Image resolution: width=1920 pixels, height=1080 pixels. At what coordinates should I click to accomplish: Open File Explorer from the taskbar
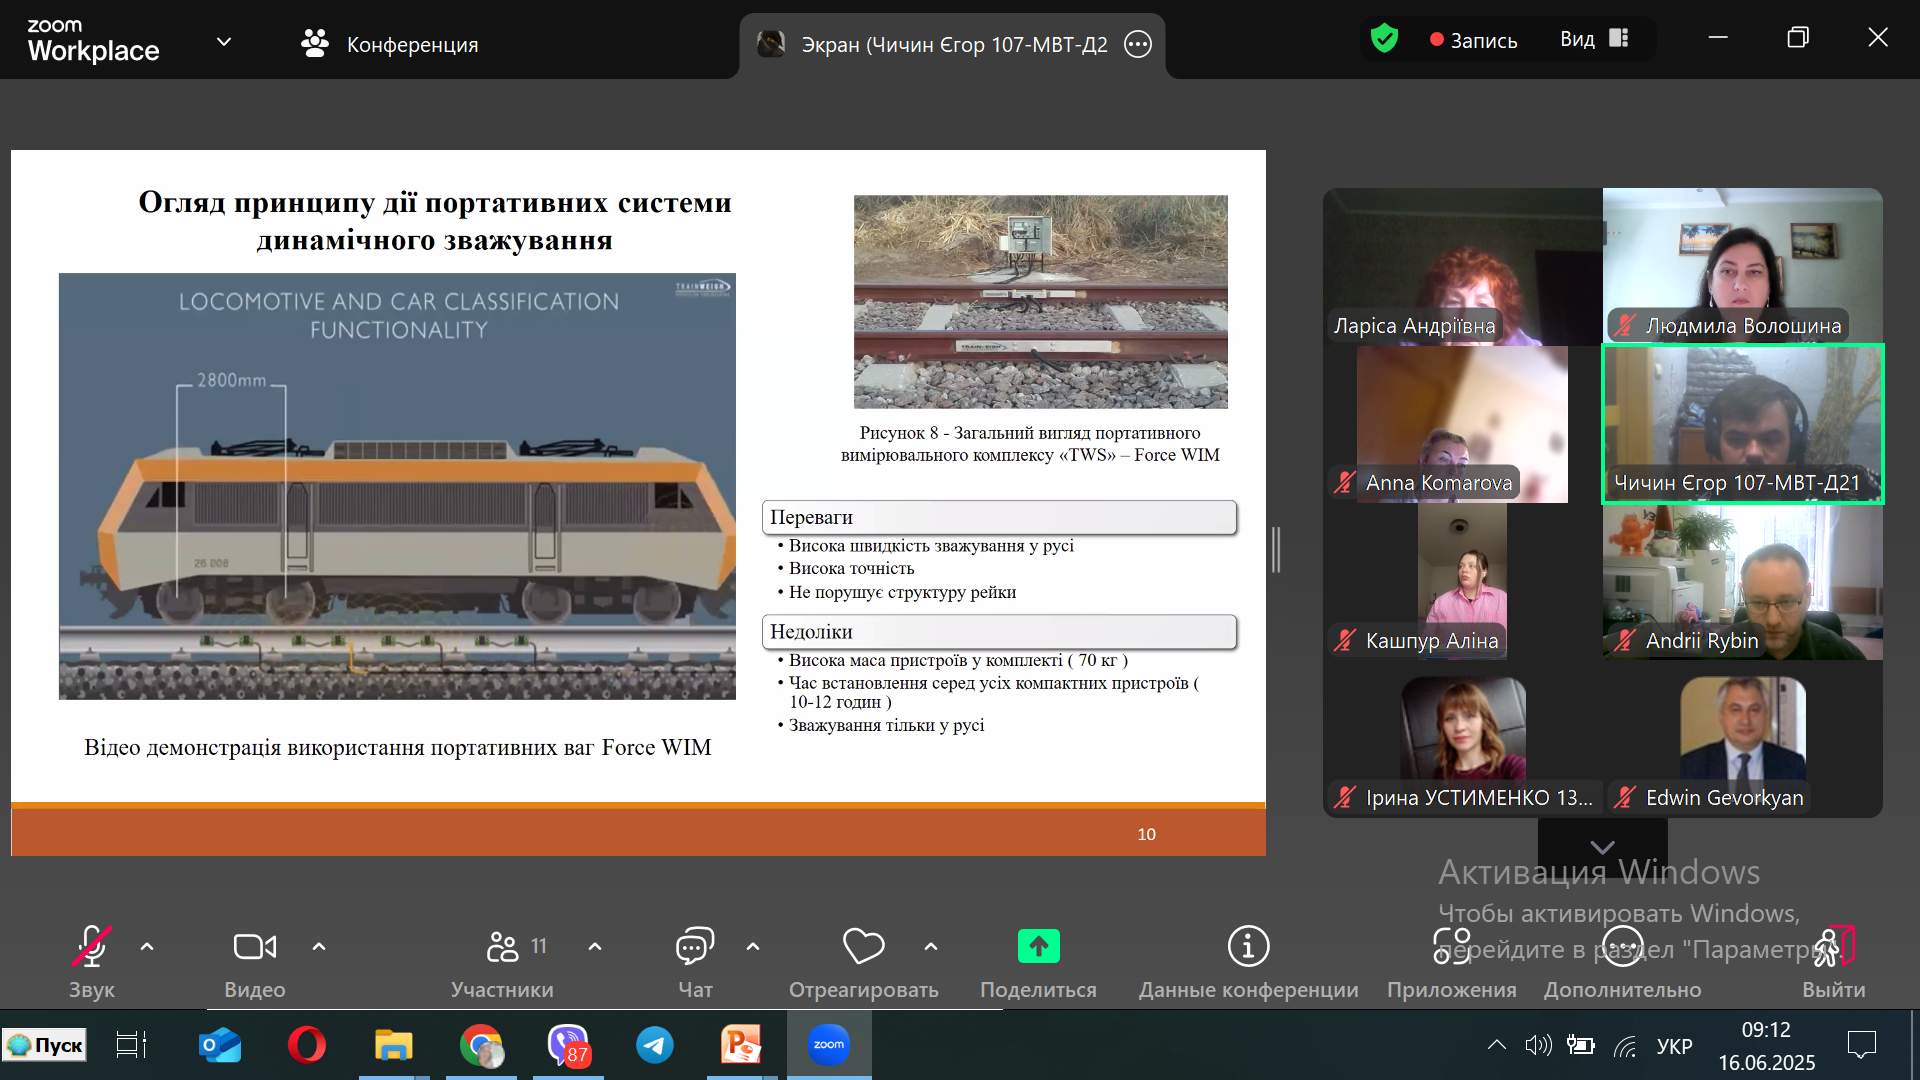coord(393,1045)
